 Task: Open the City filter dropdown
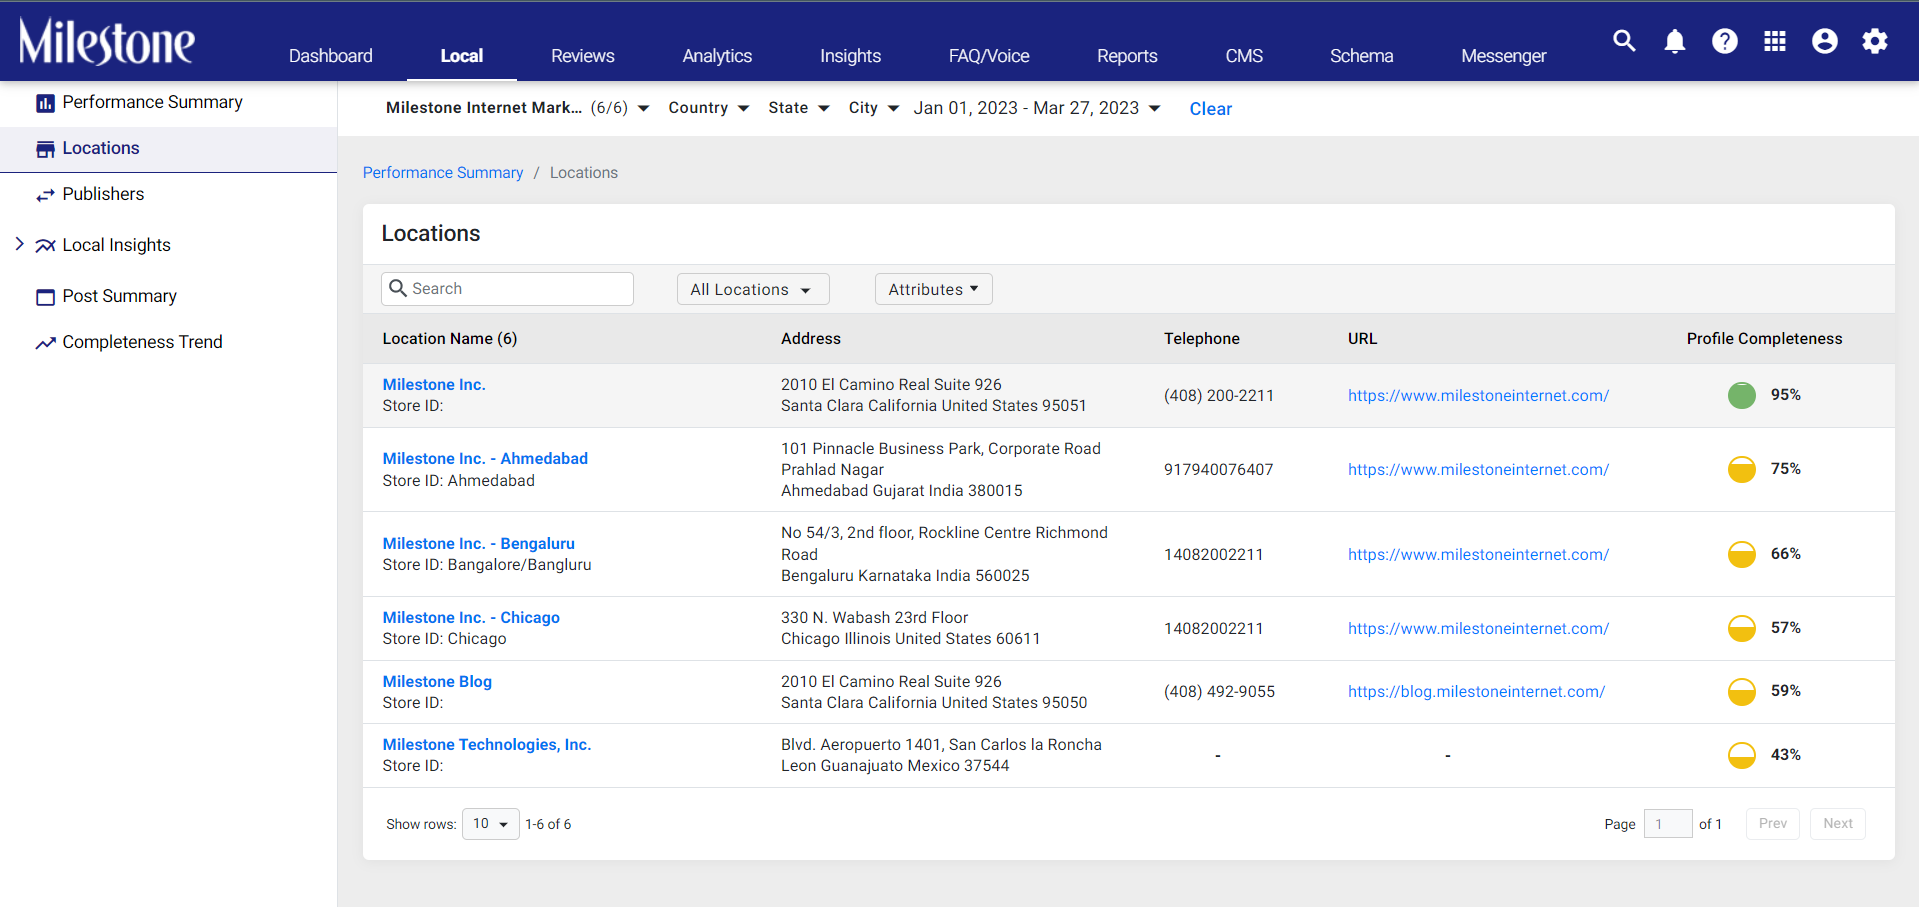tap(873, 108)
